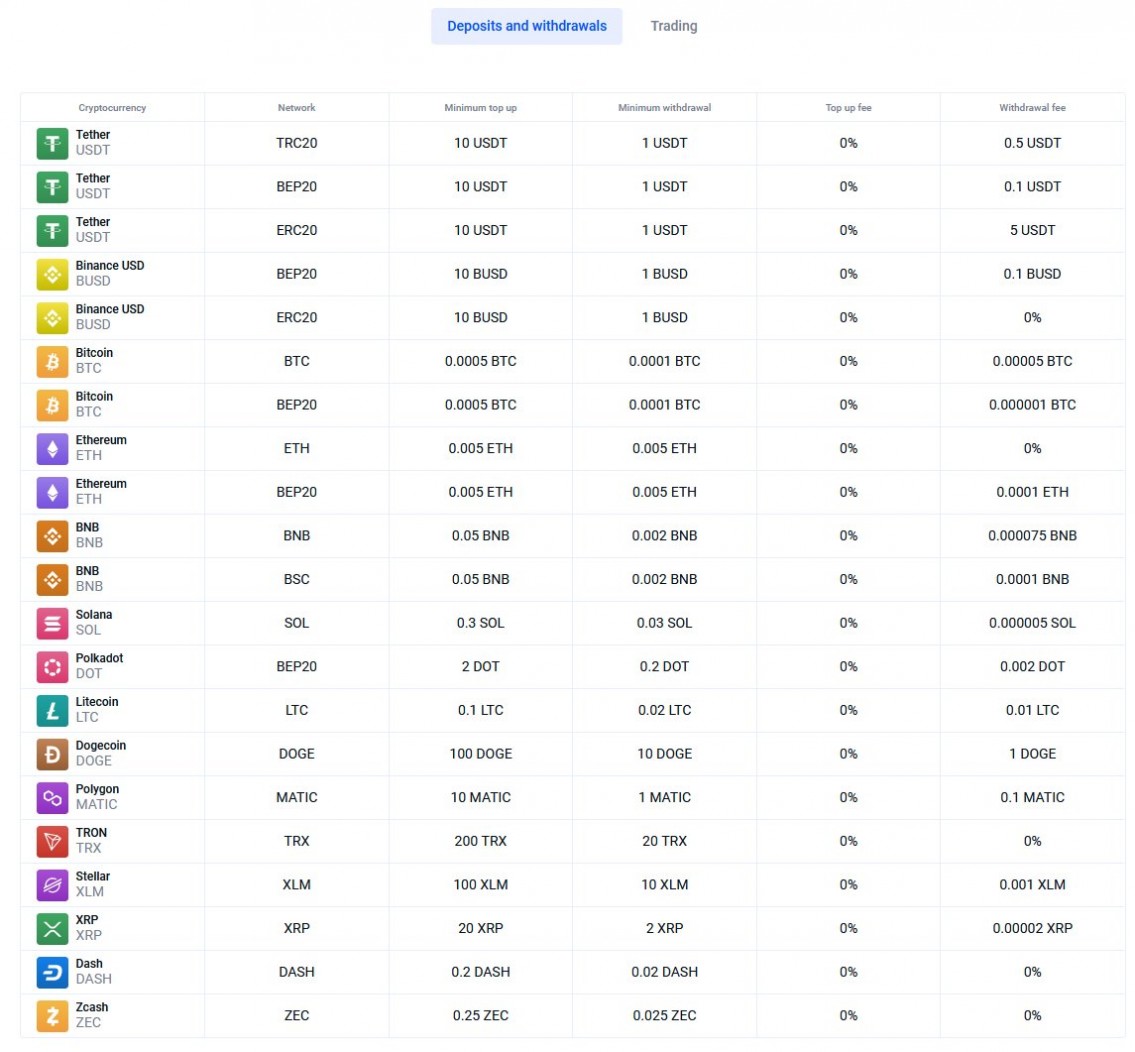Click the Cryptocurrency column header
Image resolution: width=1135 pixels, height=1052 pixels.
pyautogui.click(x=112, y=108)
